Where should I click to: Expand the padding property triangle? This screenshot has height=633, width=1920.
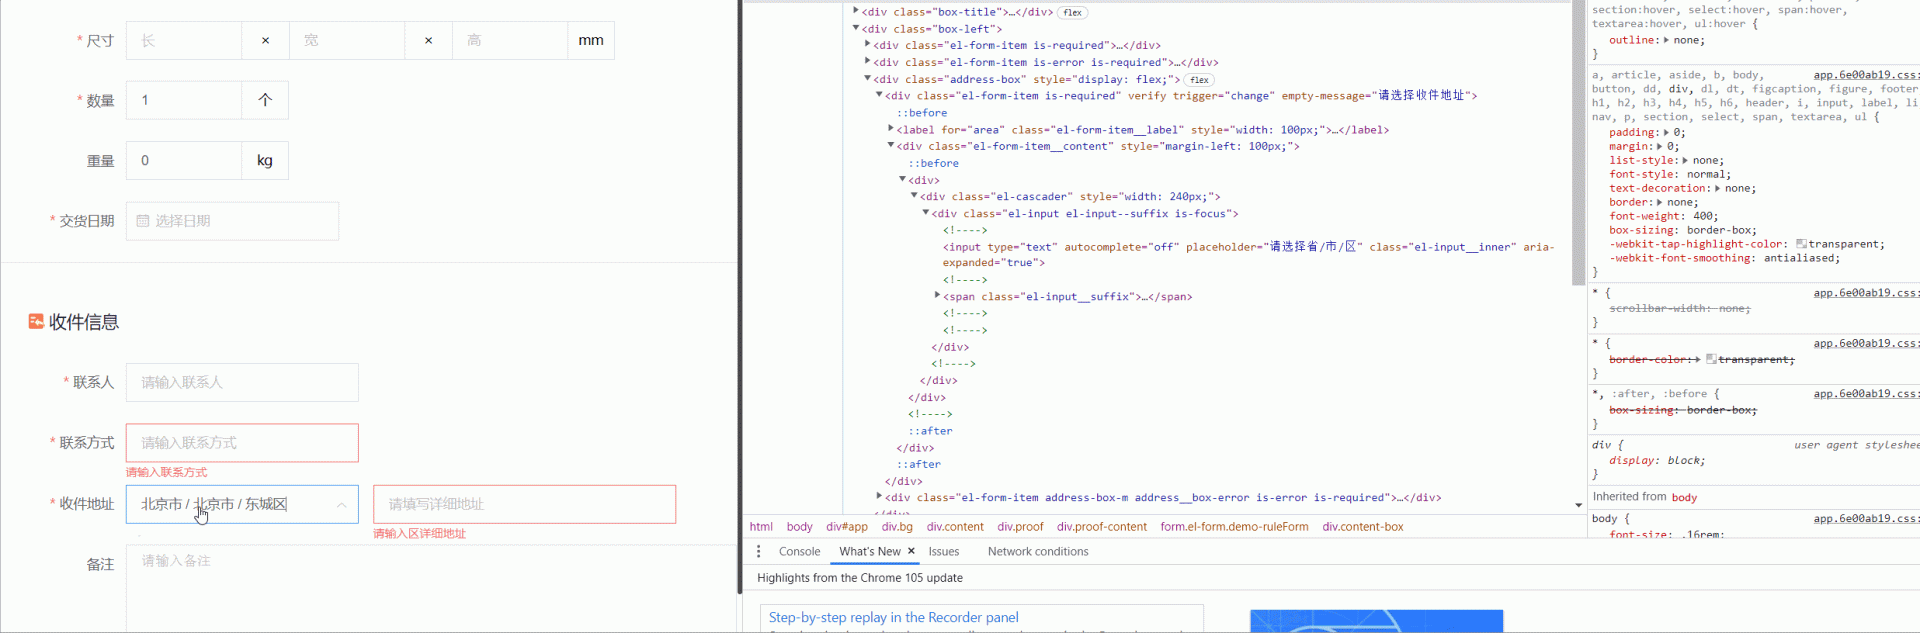coord(1668,132)
